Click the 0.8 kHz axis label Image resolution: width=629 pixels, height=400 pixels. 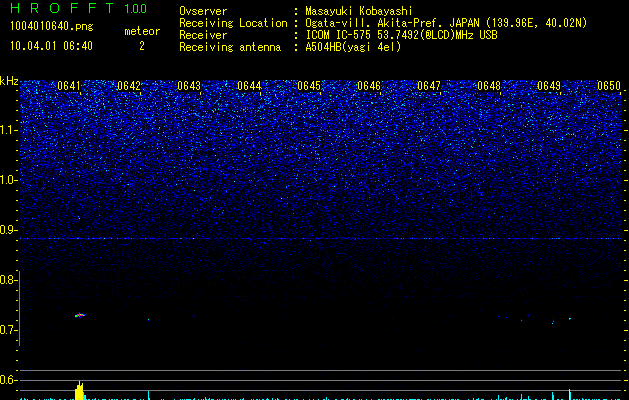(x=8, y=280)
